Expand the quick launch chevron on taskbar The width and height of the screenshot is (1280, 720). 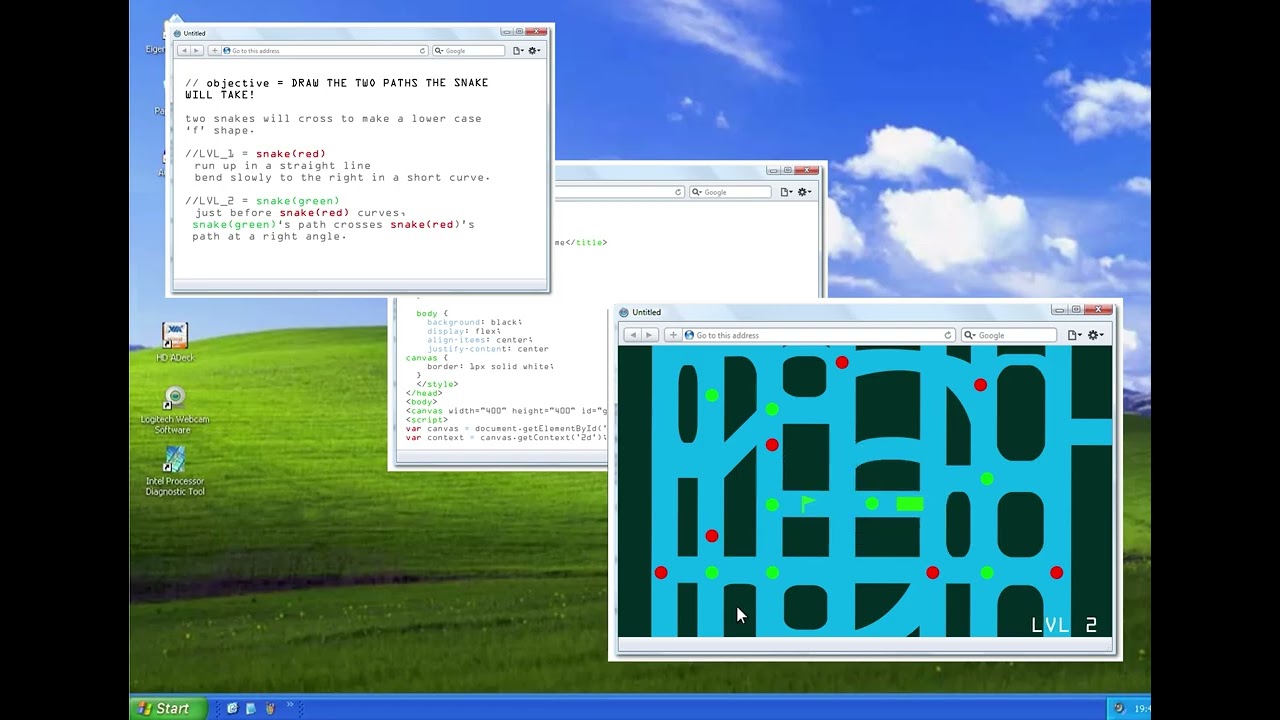[x=291, y=705]
